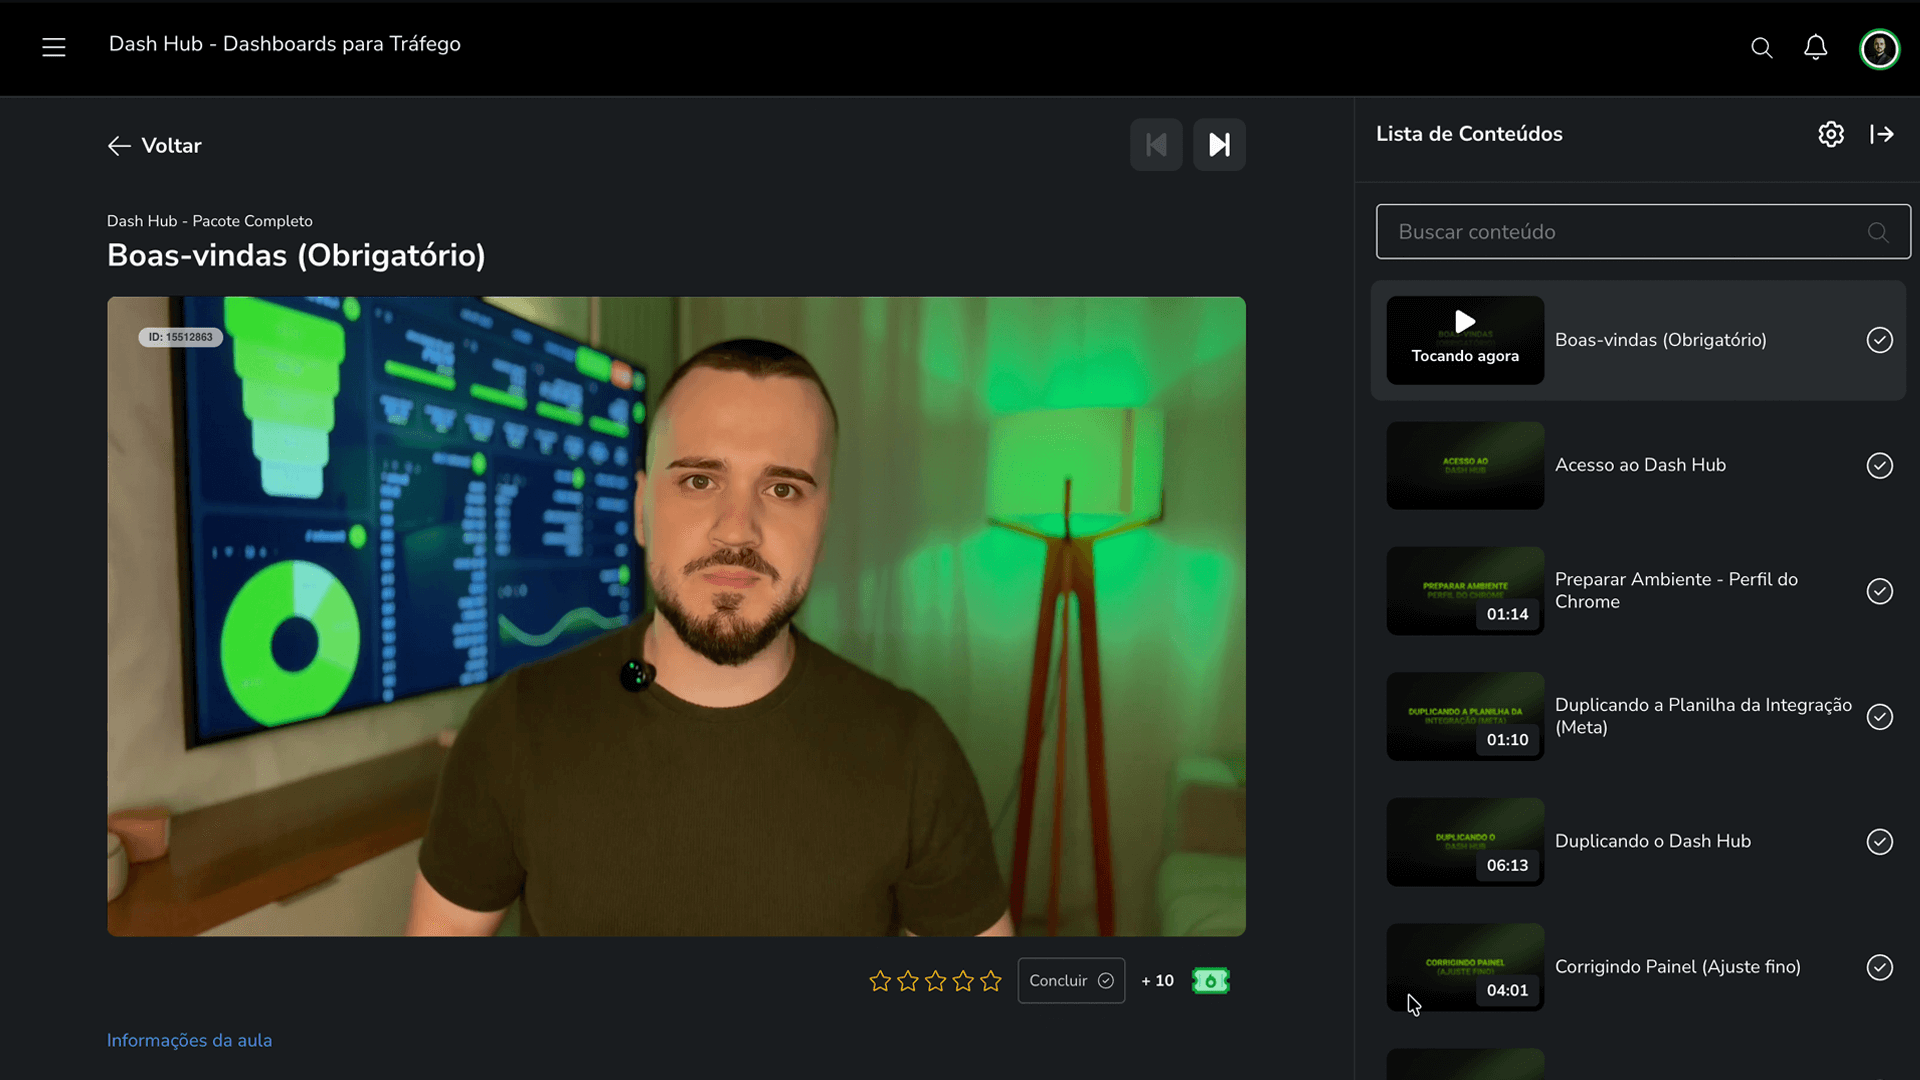1920x1080 pixels.
Task: Click the green ticket reward icon
Action: click(1210, 981)
